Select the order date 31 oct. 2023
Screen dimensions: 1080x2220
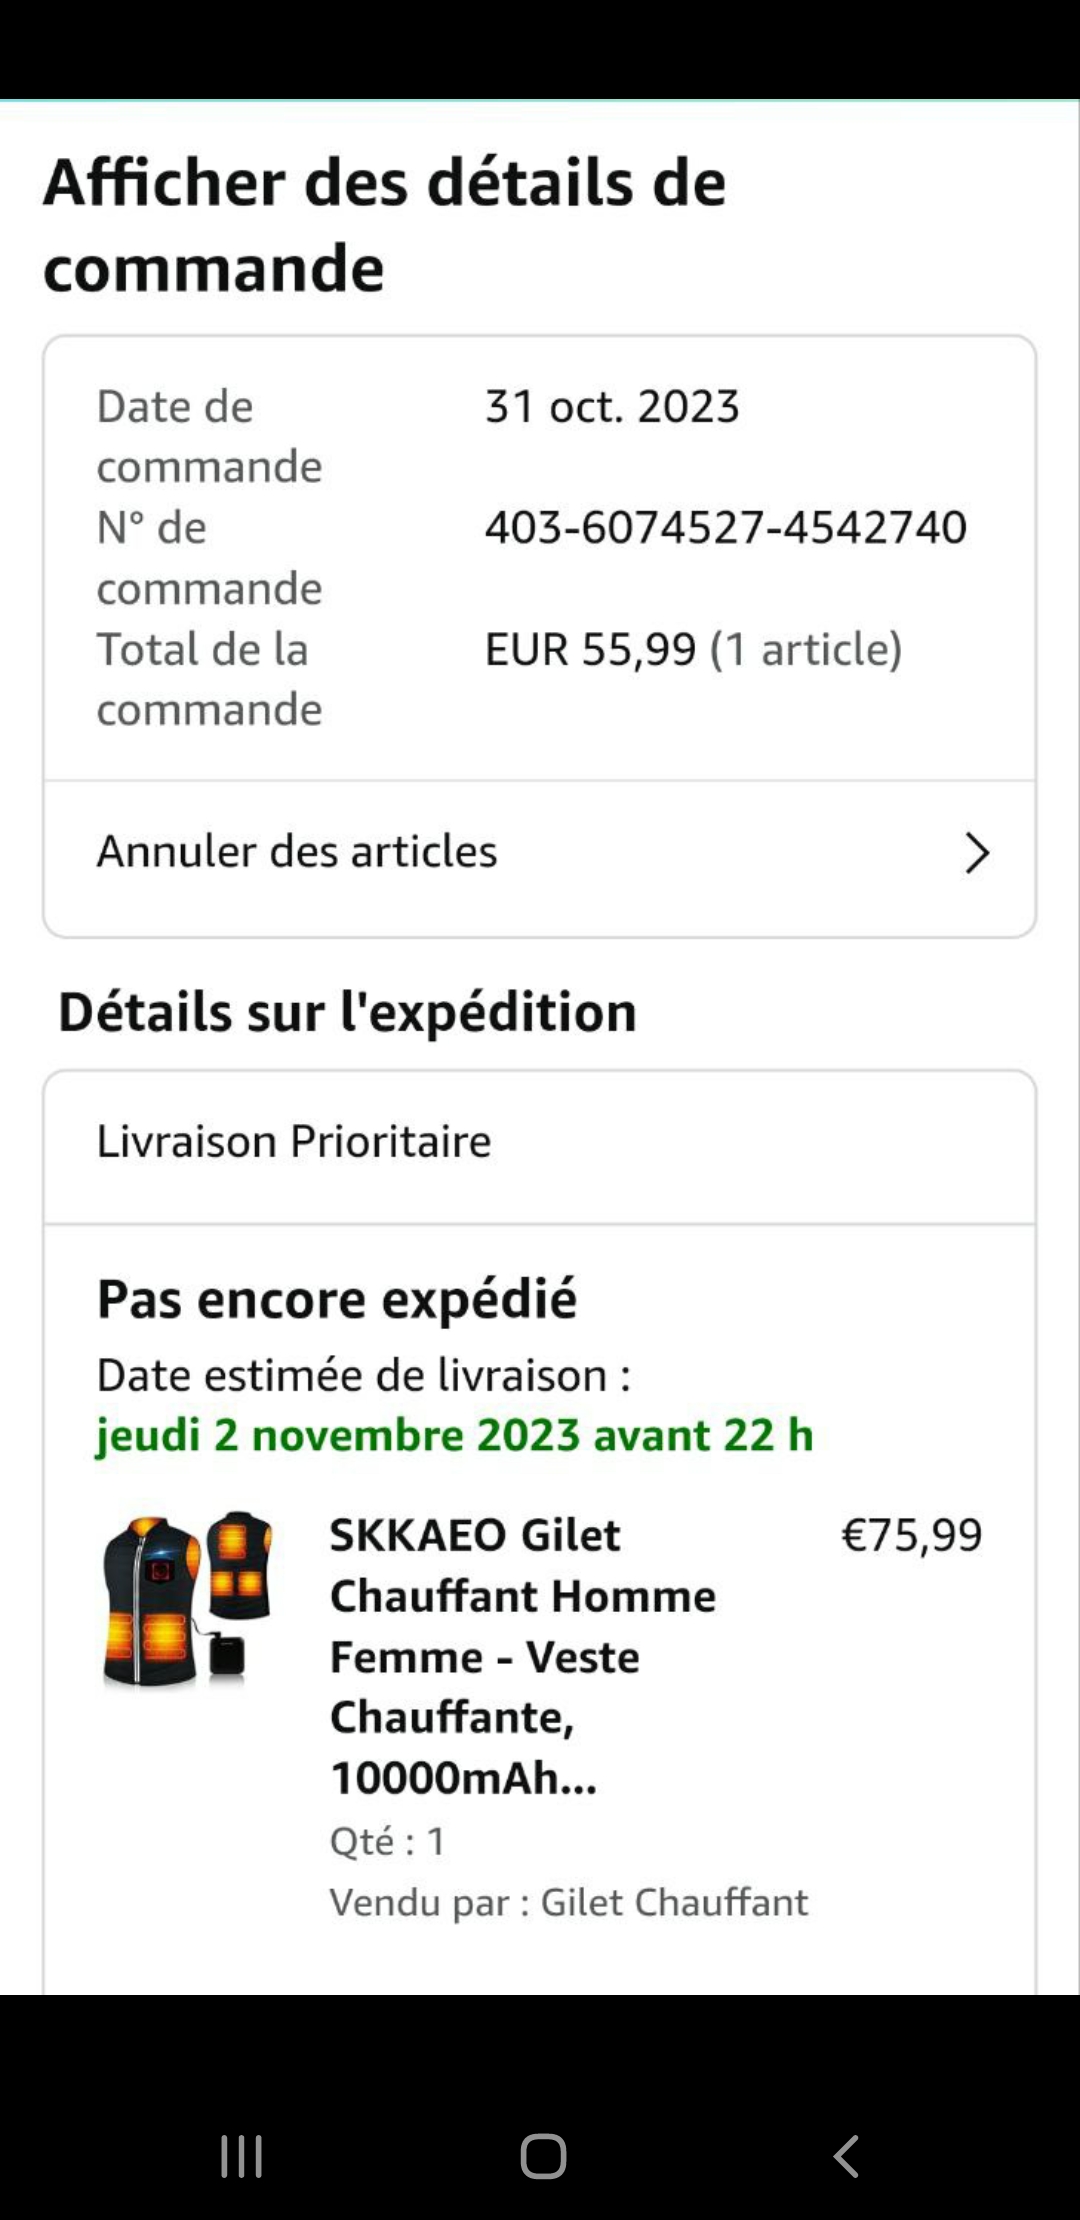[612, 407]
